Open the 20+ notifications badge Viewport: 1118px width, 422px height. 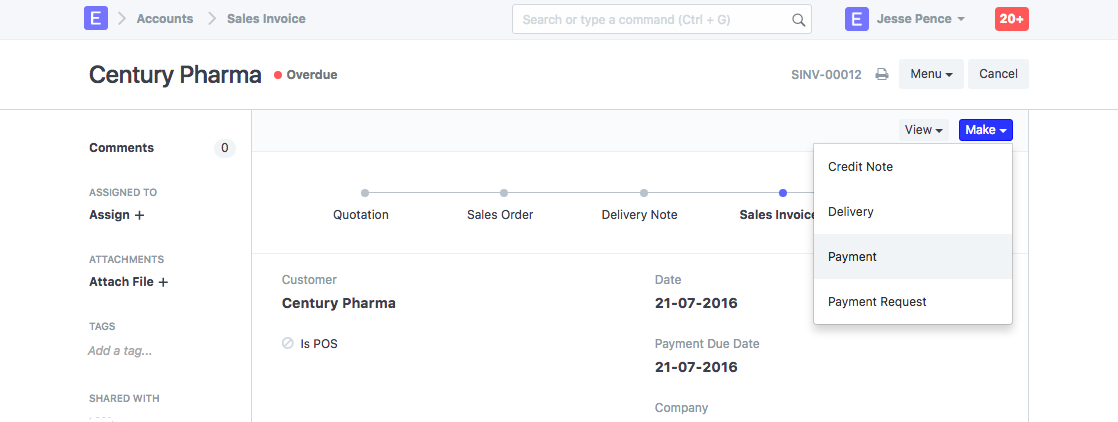(x=1011, y=19)
